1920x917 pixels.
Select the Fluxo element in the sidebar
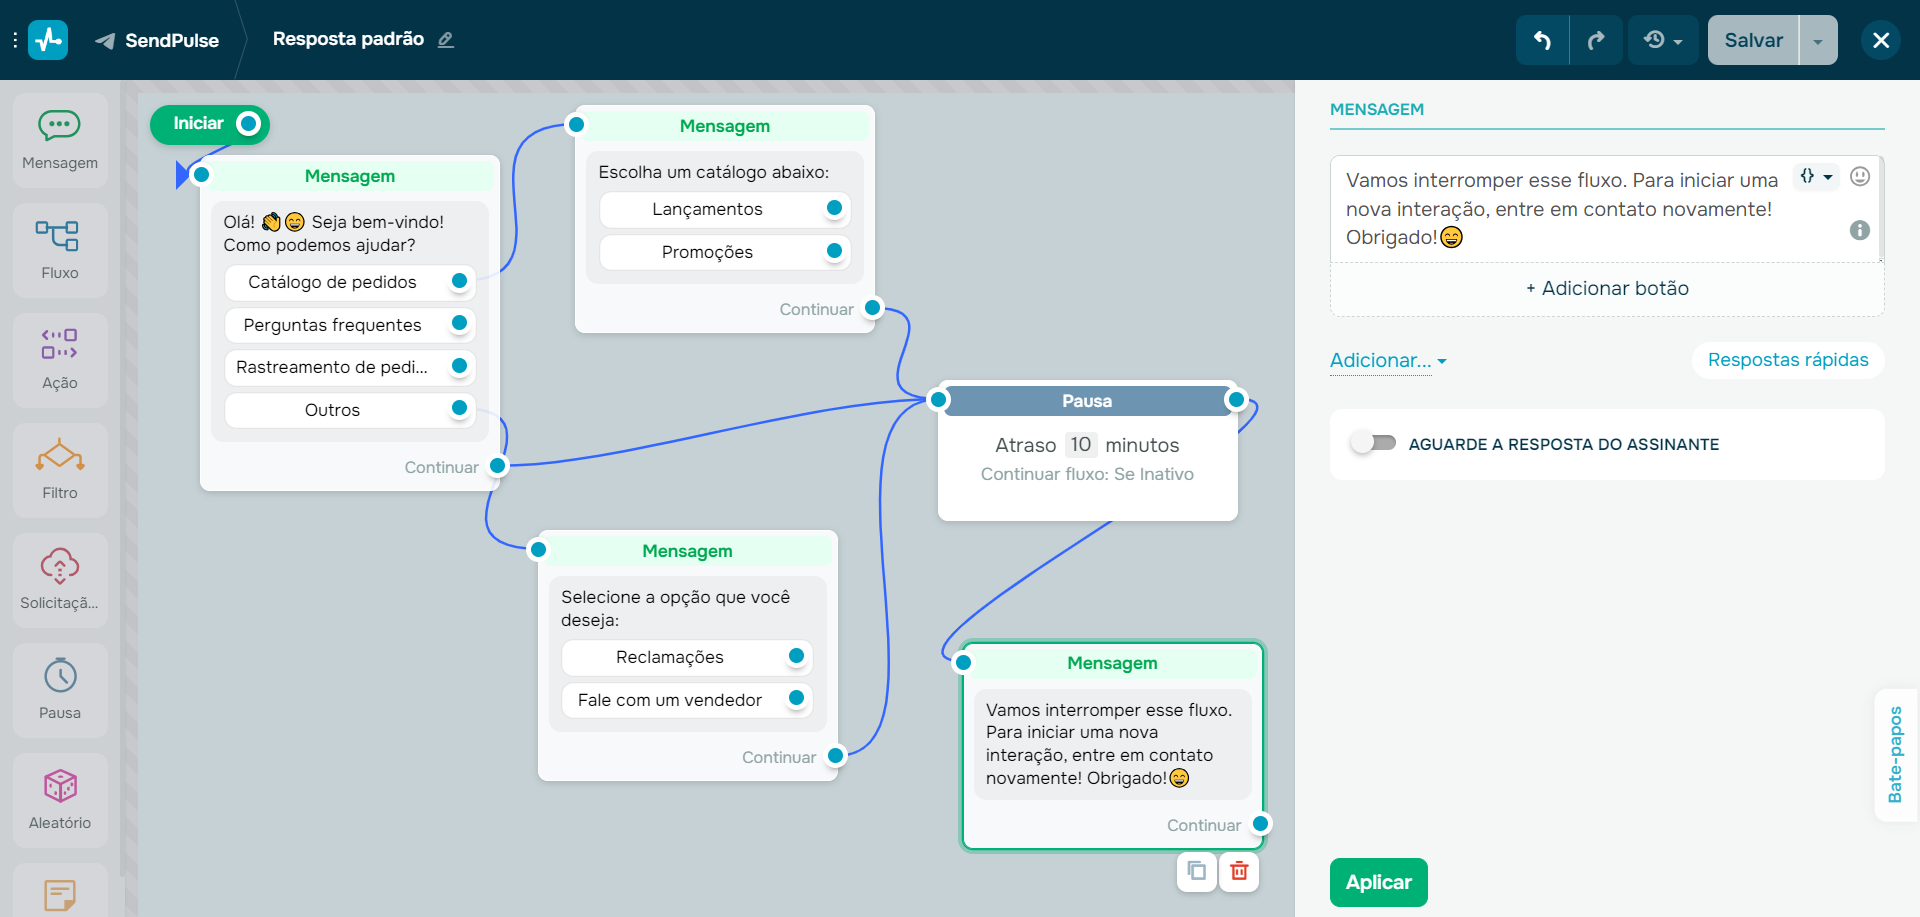[59, 250]
